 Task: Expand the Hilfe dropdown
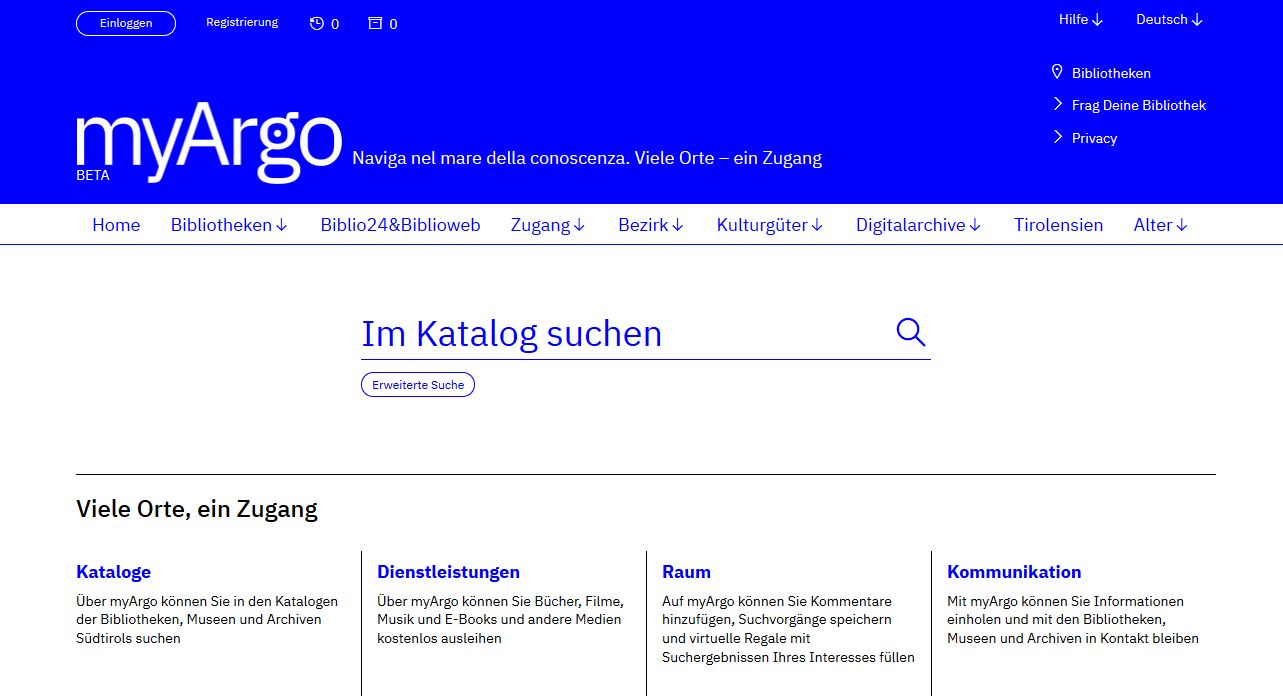[x=1081, y=19]
